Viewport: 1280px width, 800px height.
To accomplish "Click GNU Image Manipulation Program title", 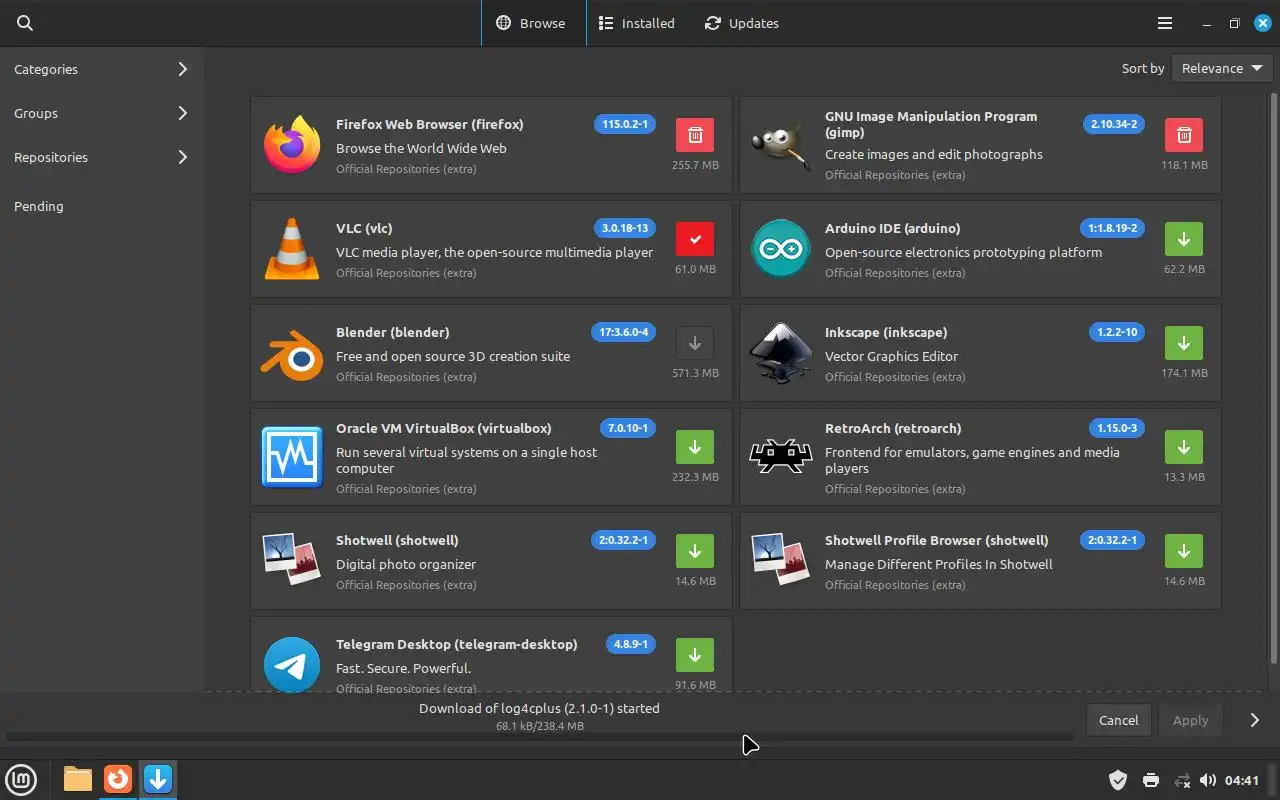I will pos(931,124).
